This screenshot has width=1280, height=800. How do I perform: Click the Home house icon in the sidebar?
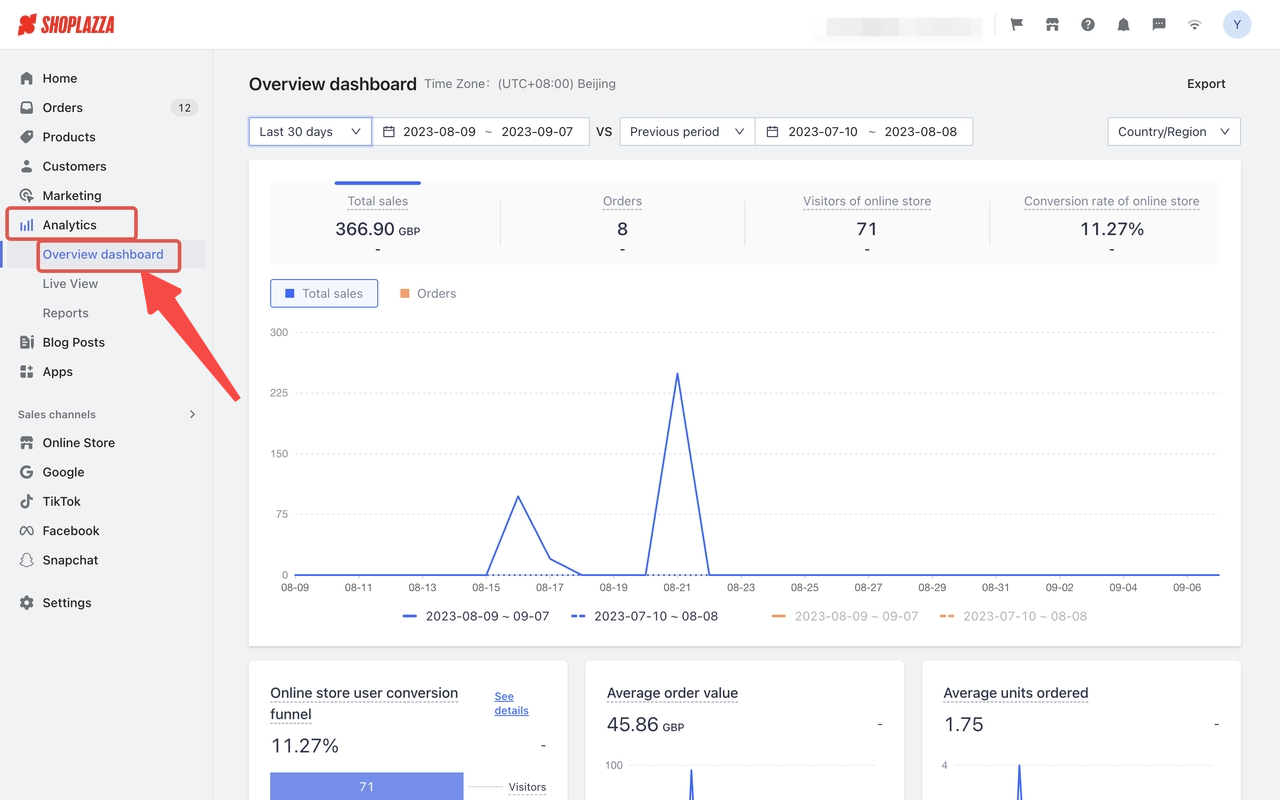click(x=27, y=78)
